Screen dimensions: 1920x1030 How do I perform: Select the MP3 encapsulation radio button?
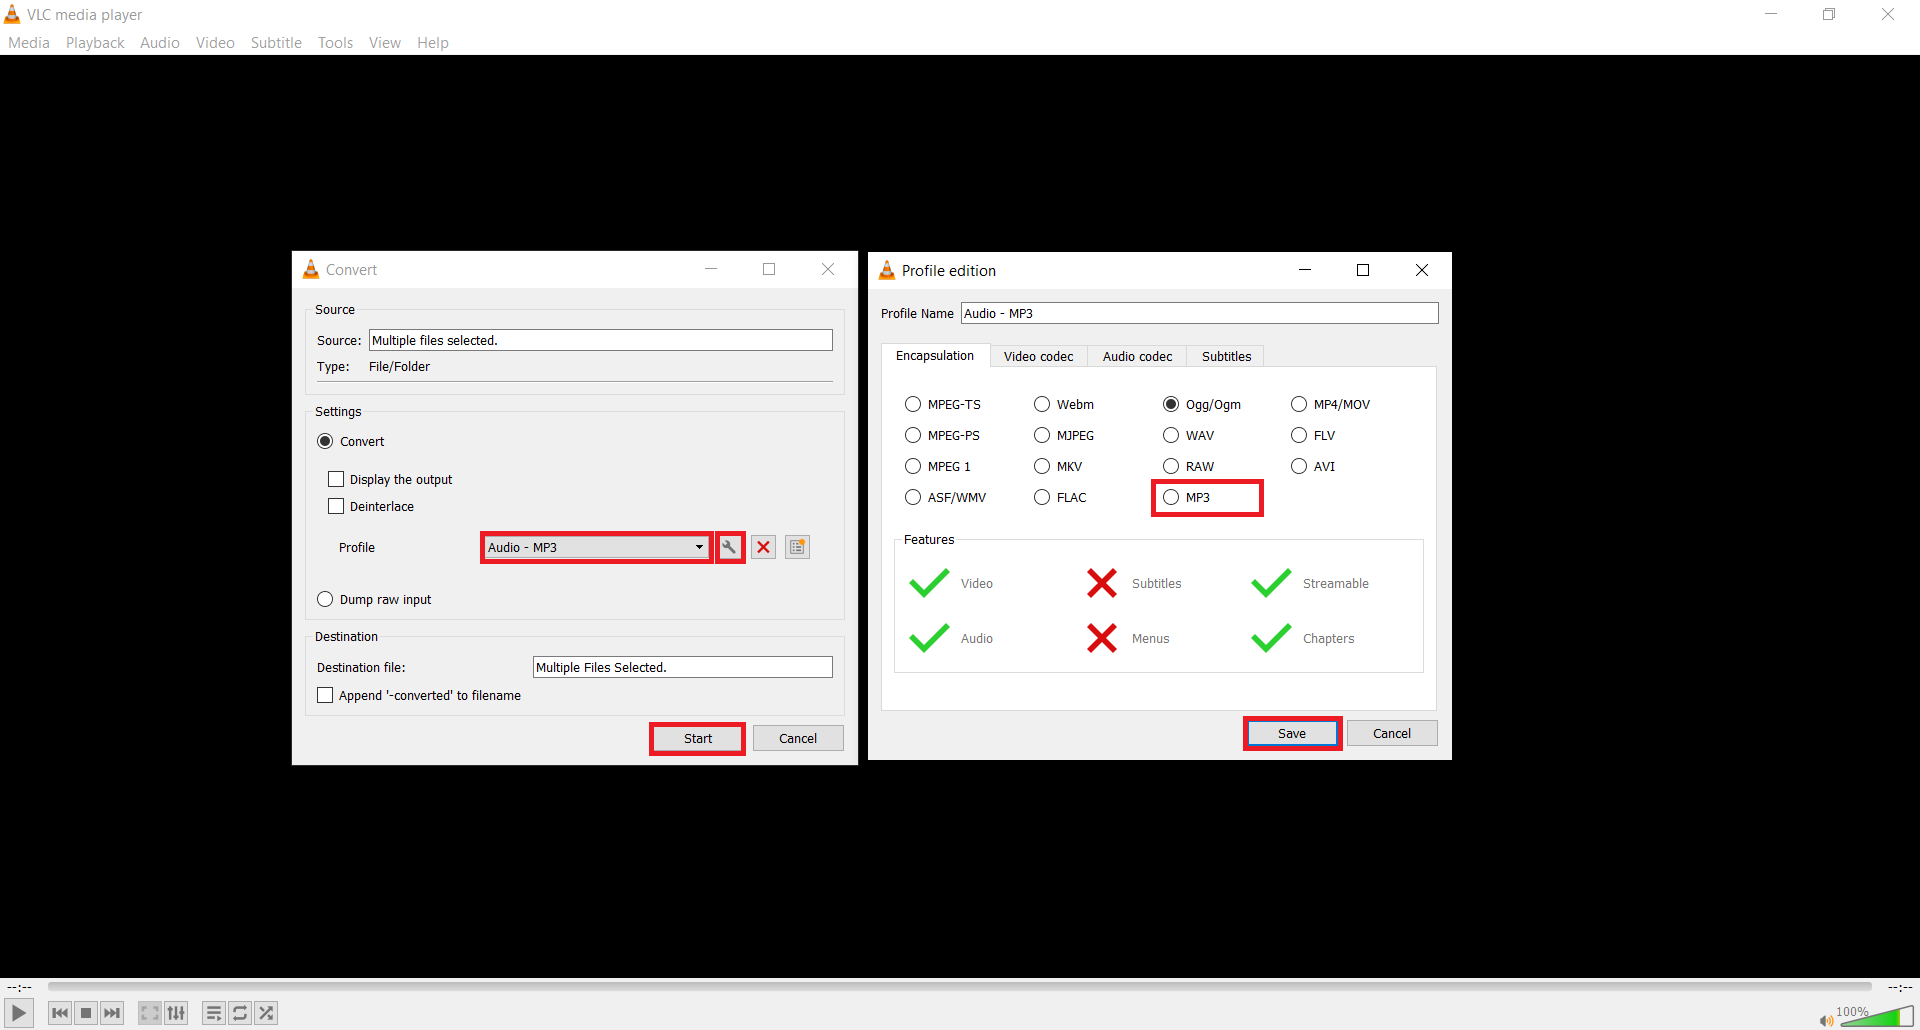click(1171, 497)
